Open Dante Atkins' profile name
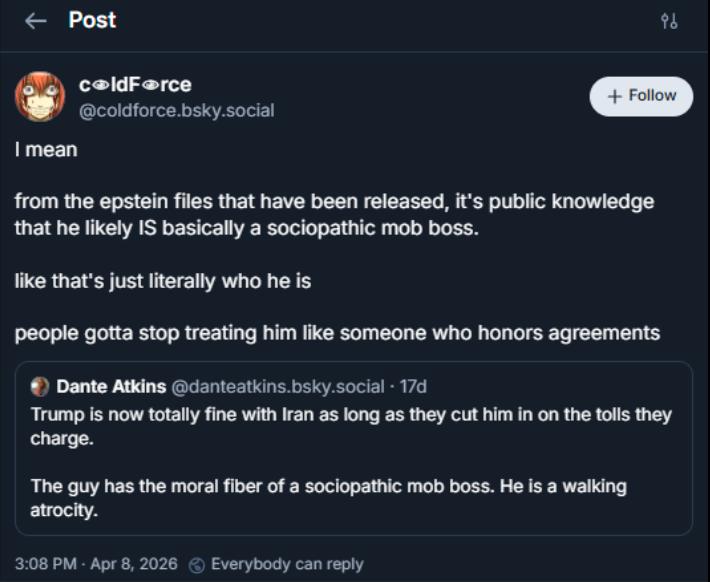This screenshot has height=582, width=710. pos(111,386)
